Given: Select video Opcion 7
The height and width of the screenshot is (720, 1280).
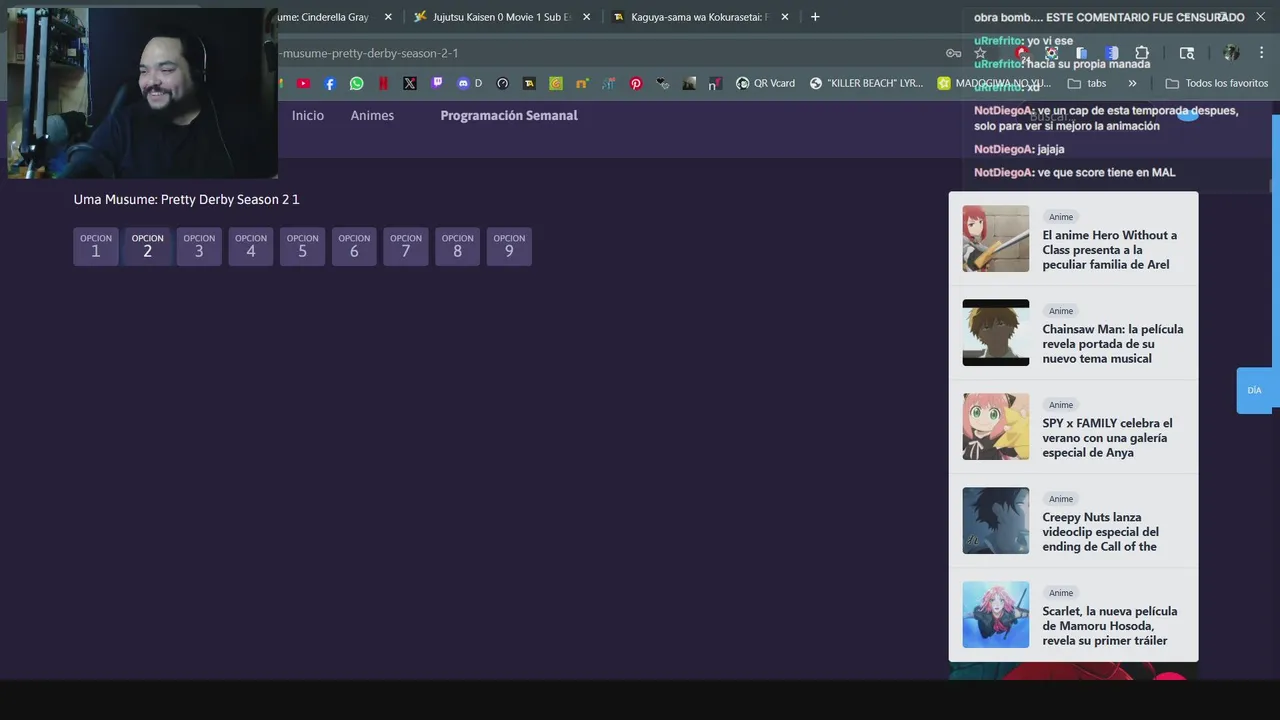Looking at the screenshot, I should pos(406,247).
